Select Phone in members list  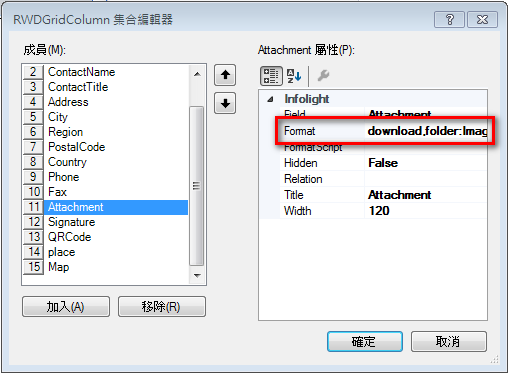click(105, 177)
